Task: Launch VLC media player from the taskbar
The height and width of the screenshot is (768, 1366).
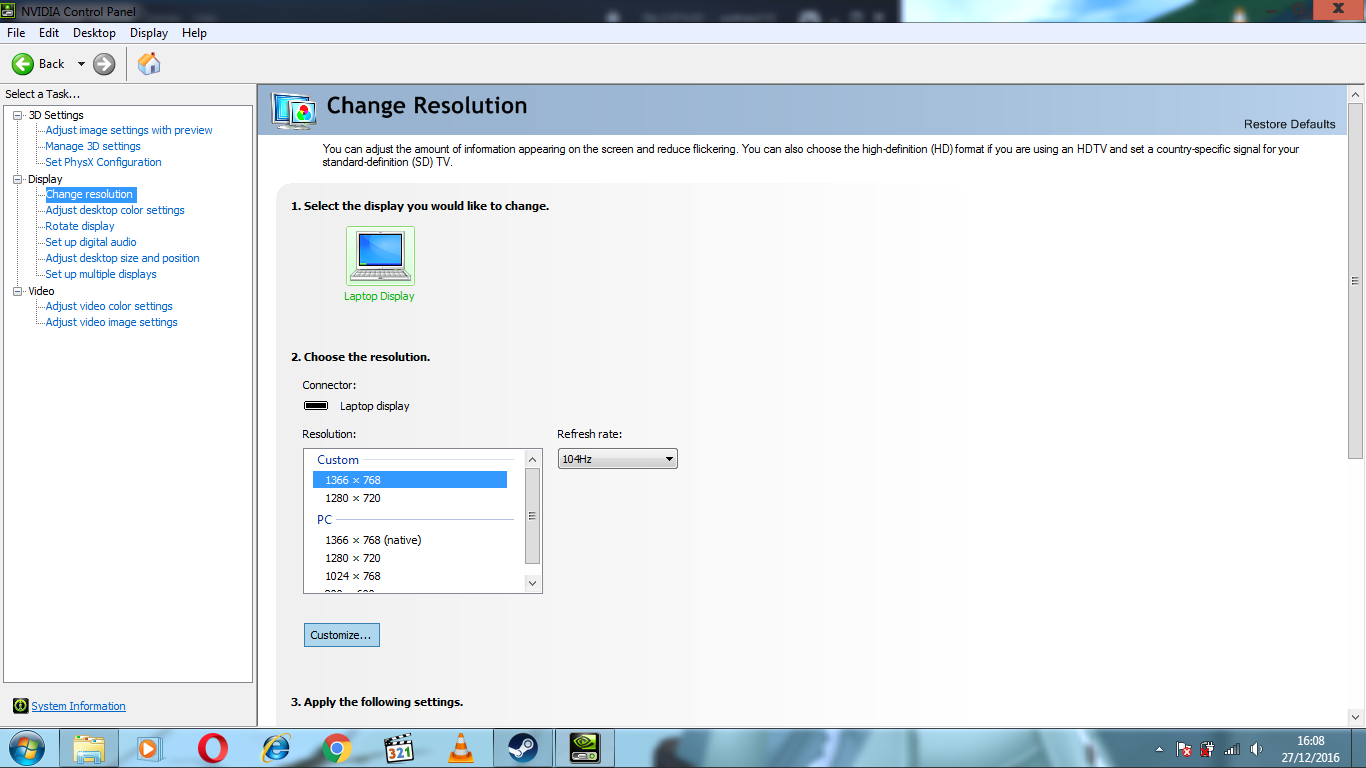Action: (460, 748)
